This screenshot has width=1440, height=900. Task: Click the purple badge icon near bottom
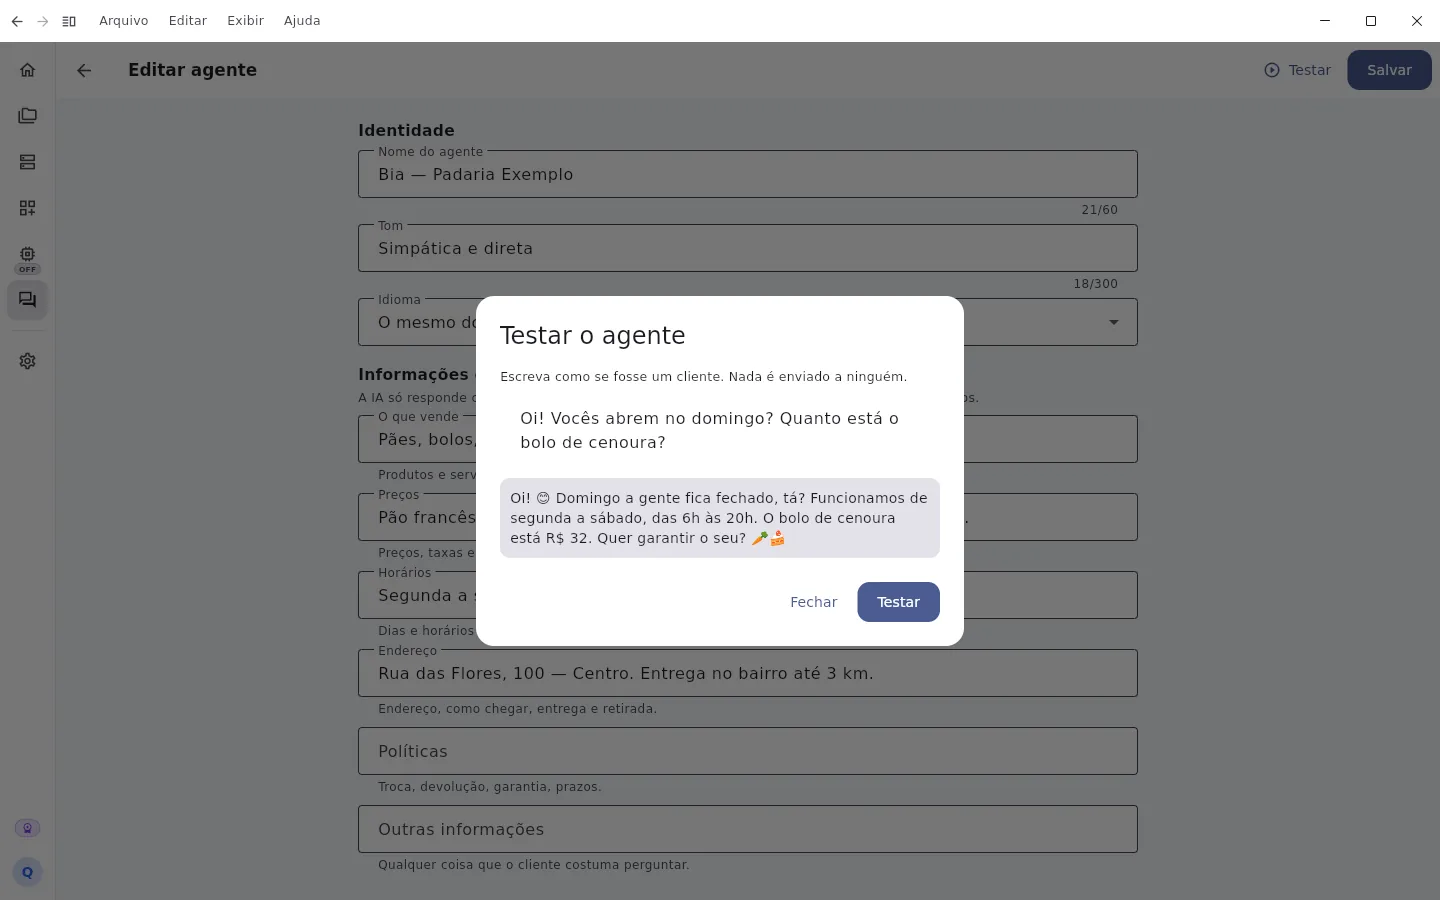coord(27,828)
